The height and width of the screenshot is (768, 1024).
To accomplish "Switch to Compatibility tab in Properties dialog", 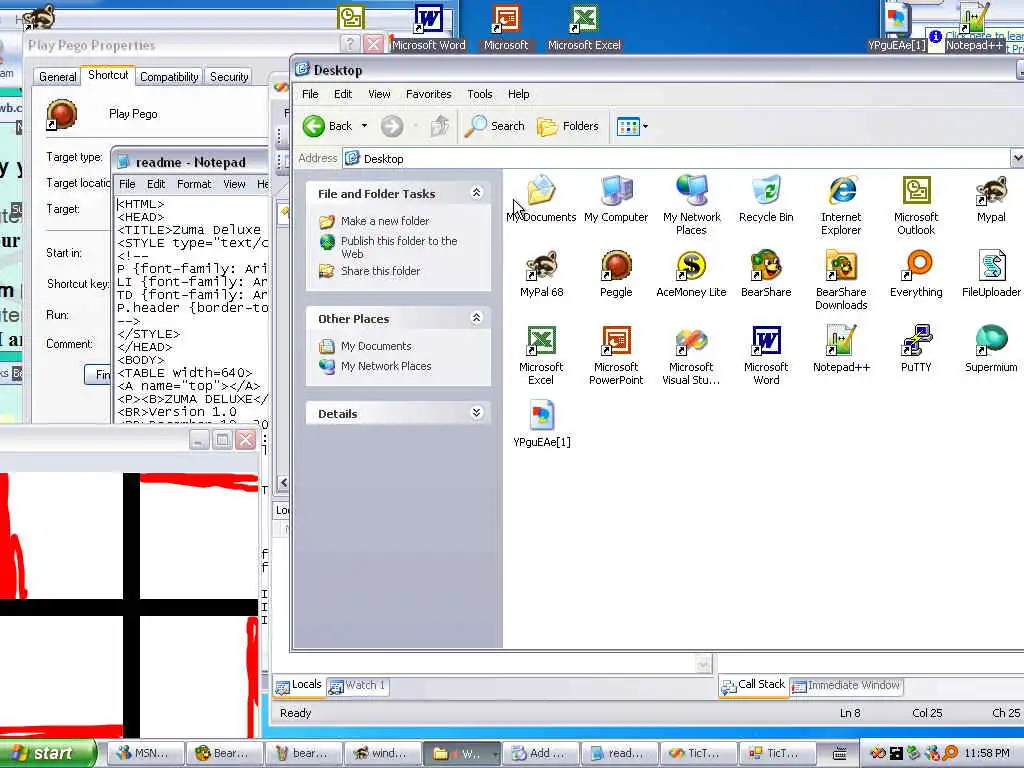I will (169, 76).
